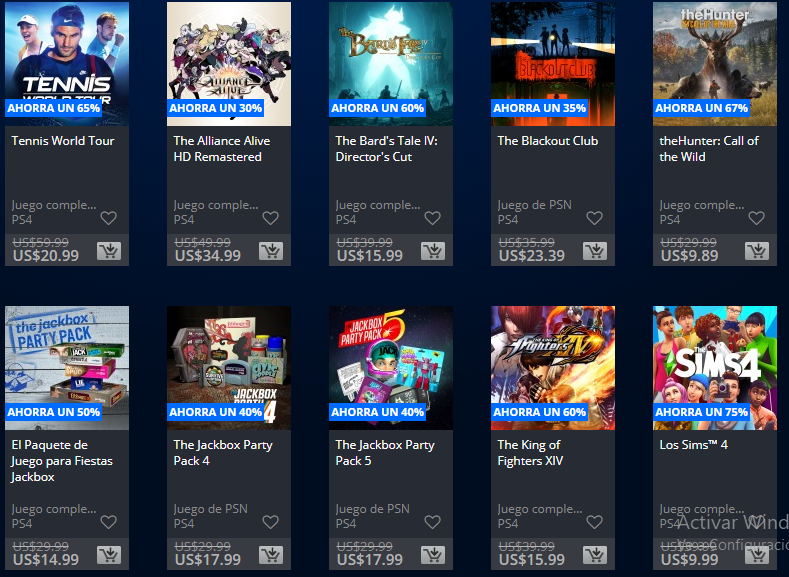
Task: Add The Jackbox Party Pack 4 to cart
Action: coord(271,555)
